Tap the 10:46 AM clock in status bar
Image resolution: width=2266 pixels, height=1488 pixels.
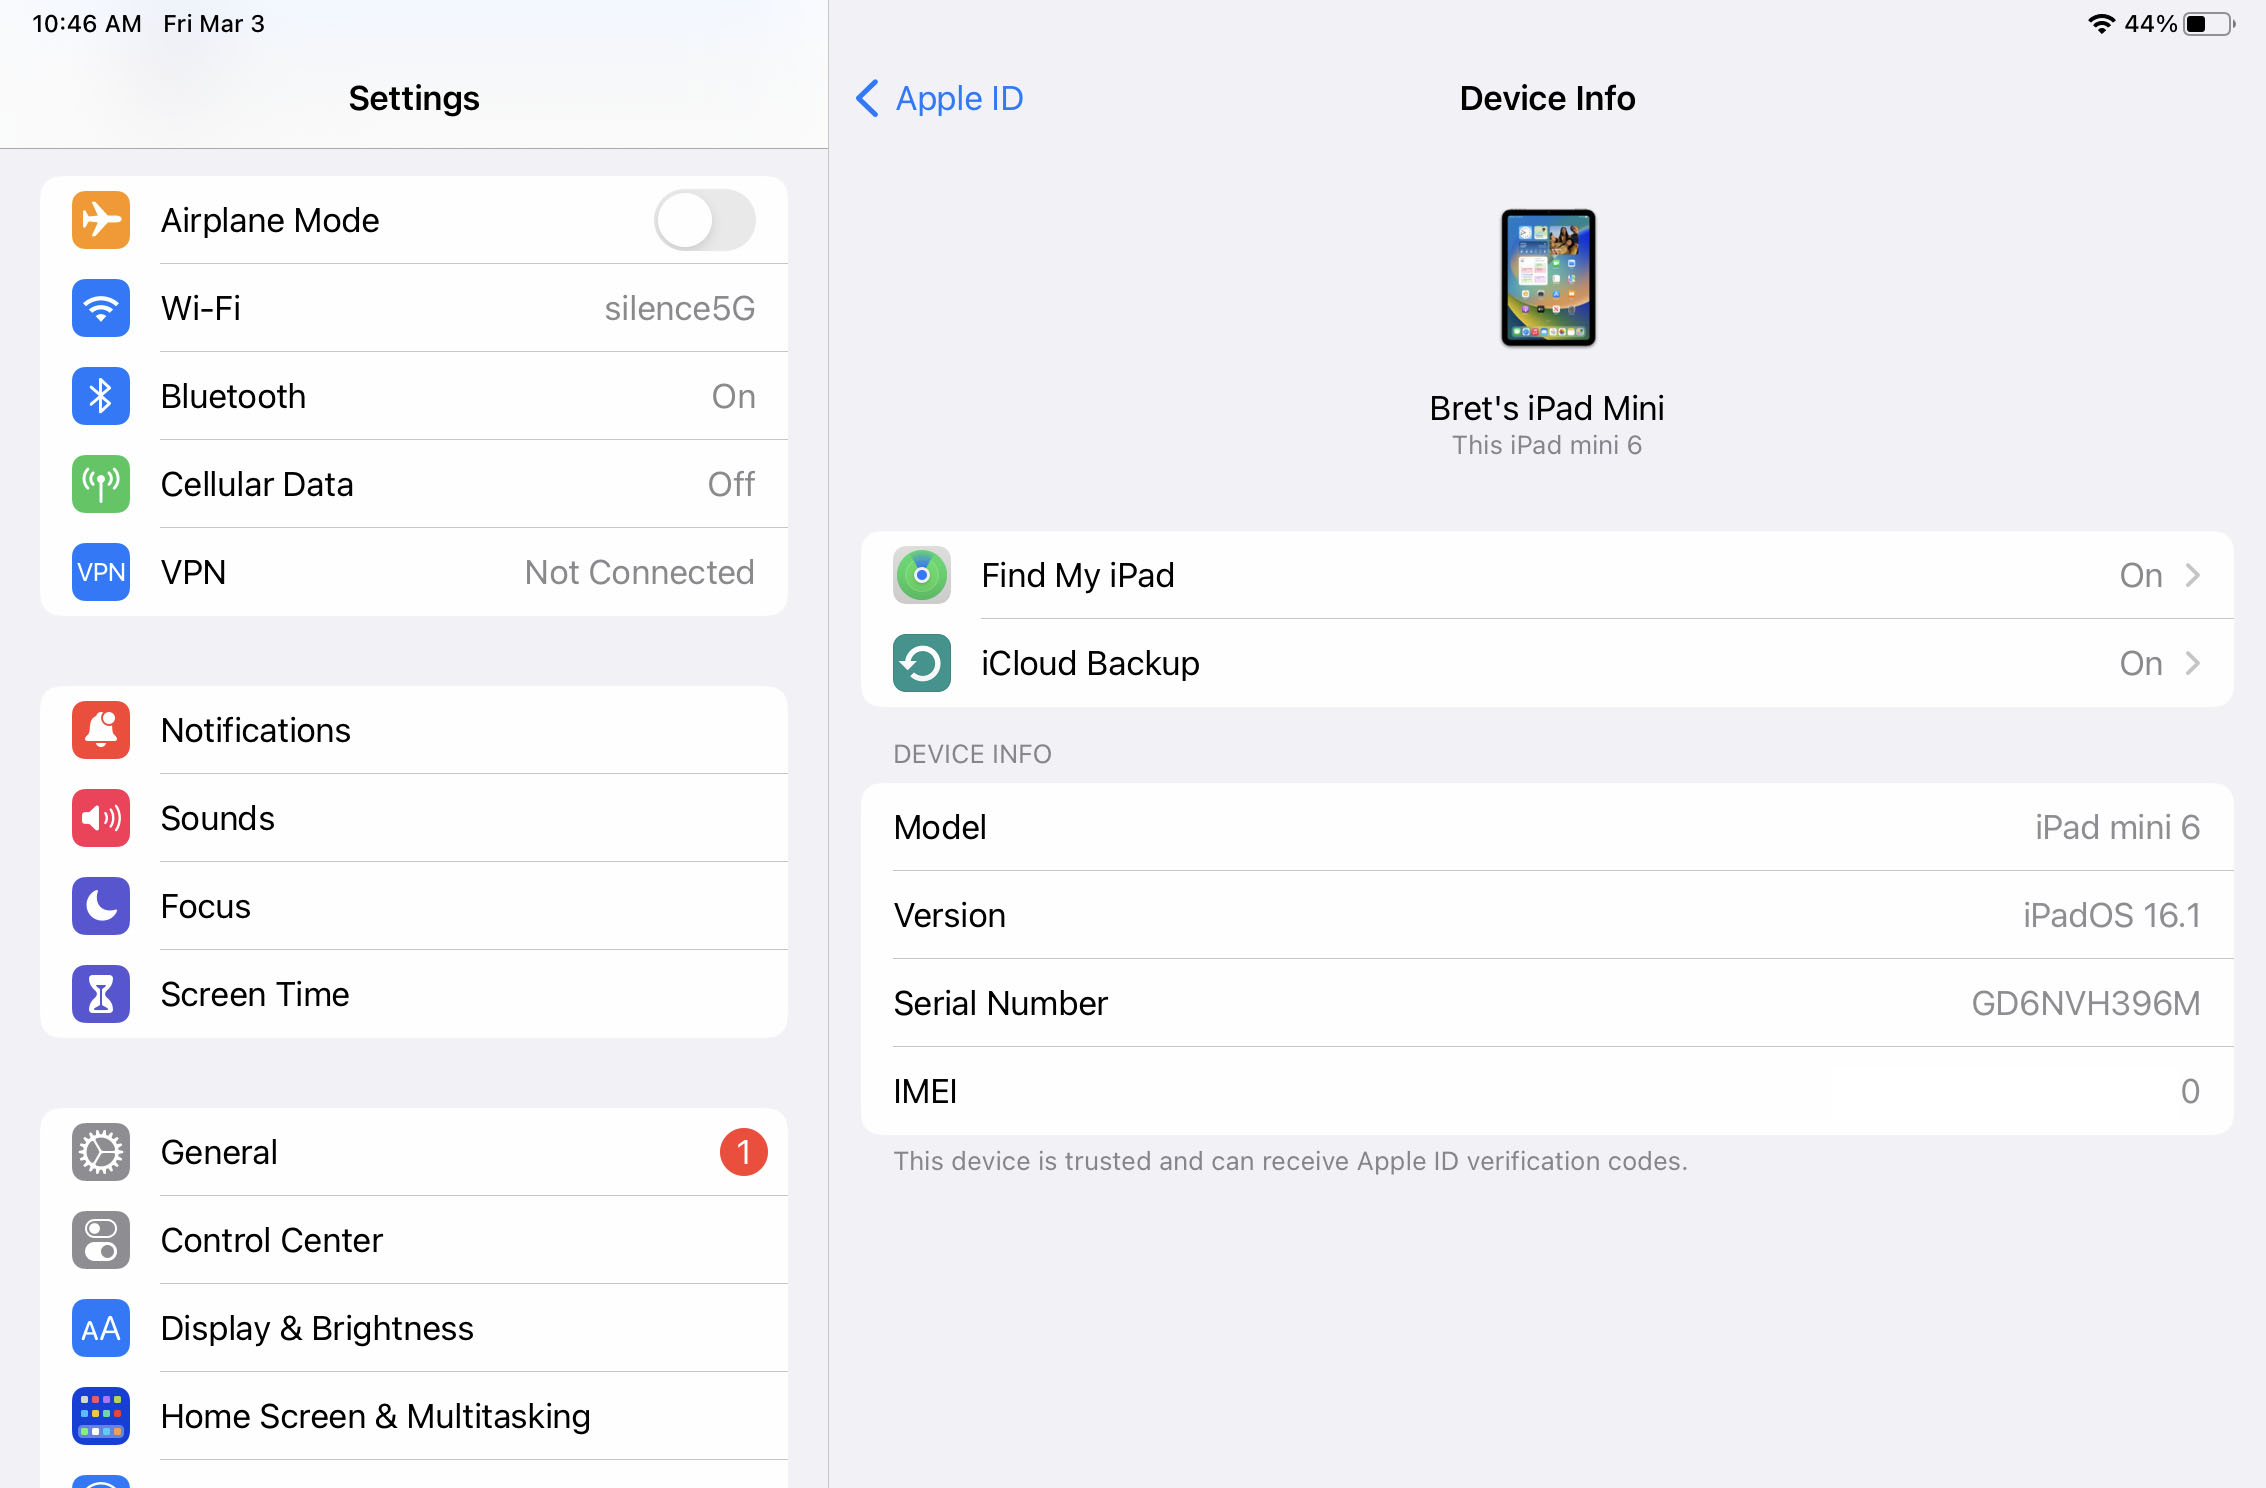pos(87,23)
